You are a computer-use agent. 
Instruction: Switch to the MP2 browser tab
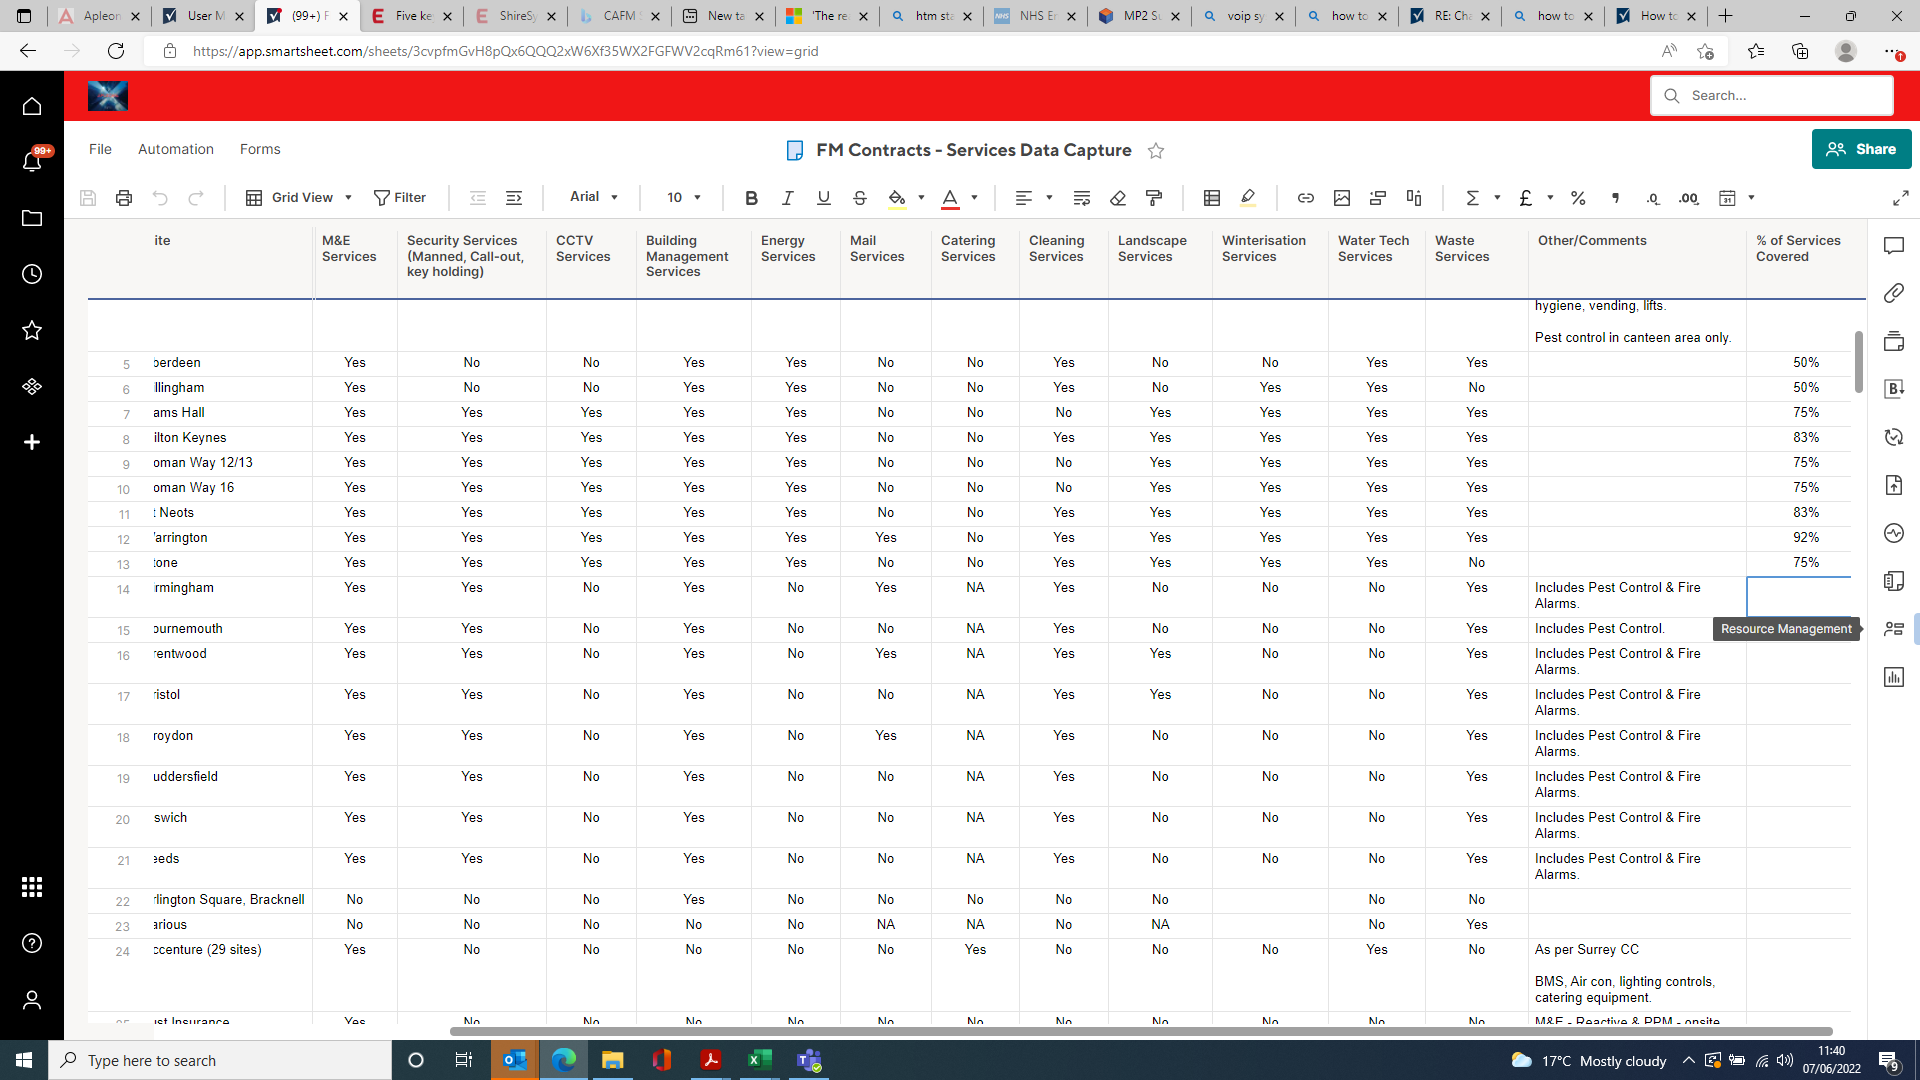pyautogui.click(x=1139, y=16)
